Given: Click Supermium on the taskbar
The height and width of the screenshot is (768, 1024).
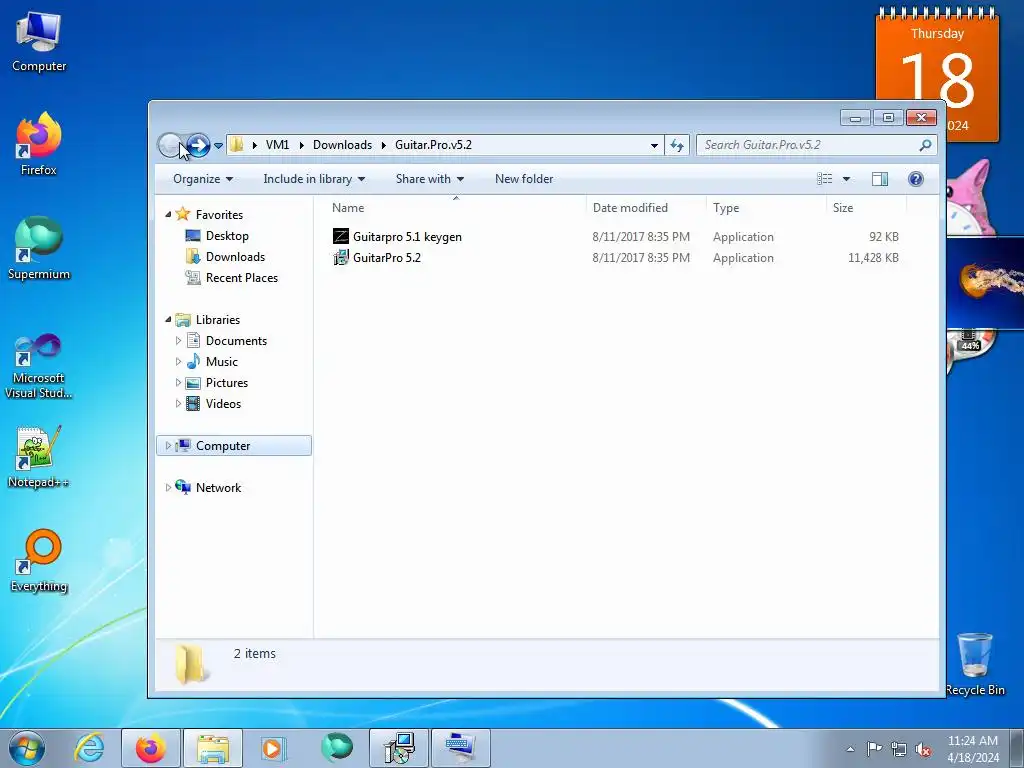Looking at the screenshot, I should [x=336, y=748].
